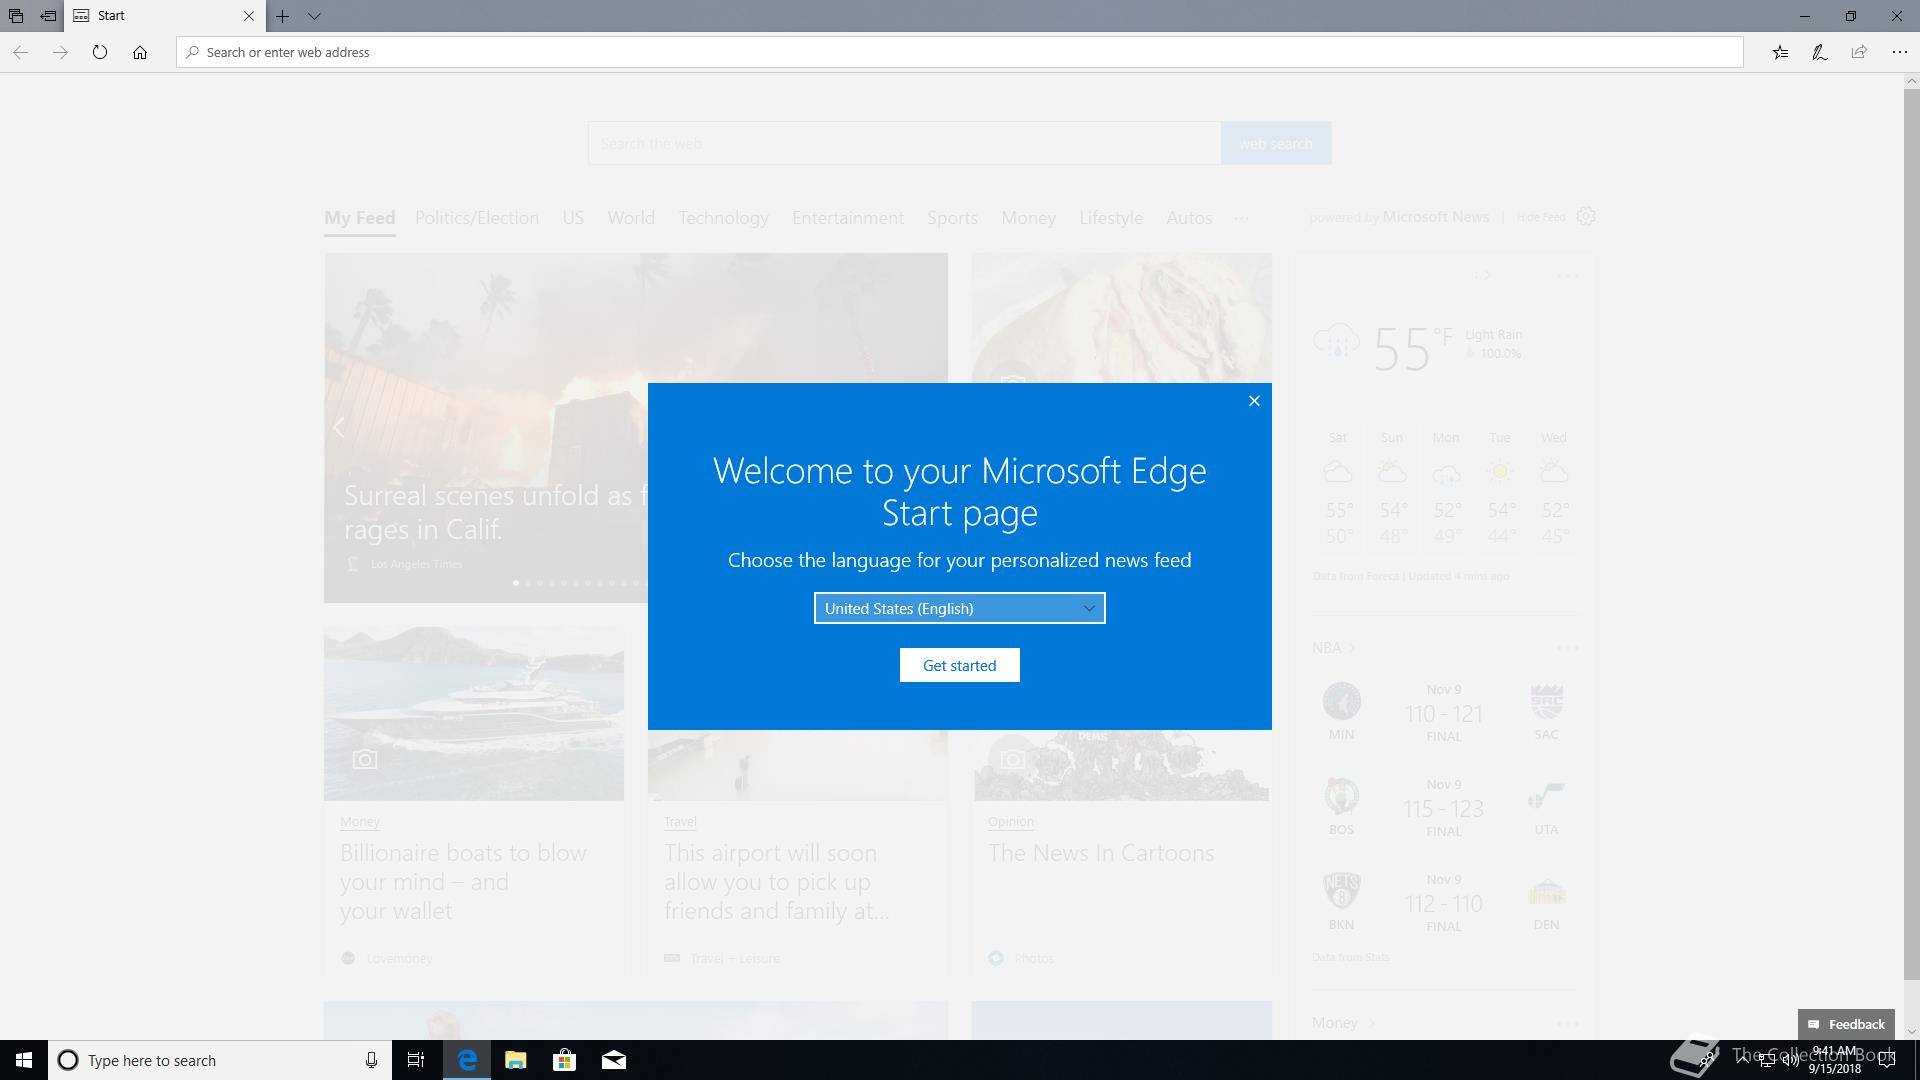The width and height of the screenshot is (1920, 1080).
Task: Select the Entertainment tab
Action: pos(848,218)
